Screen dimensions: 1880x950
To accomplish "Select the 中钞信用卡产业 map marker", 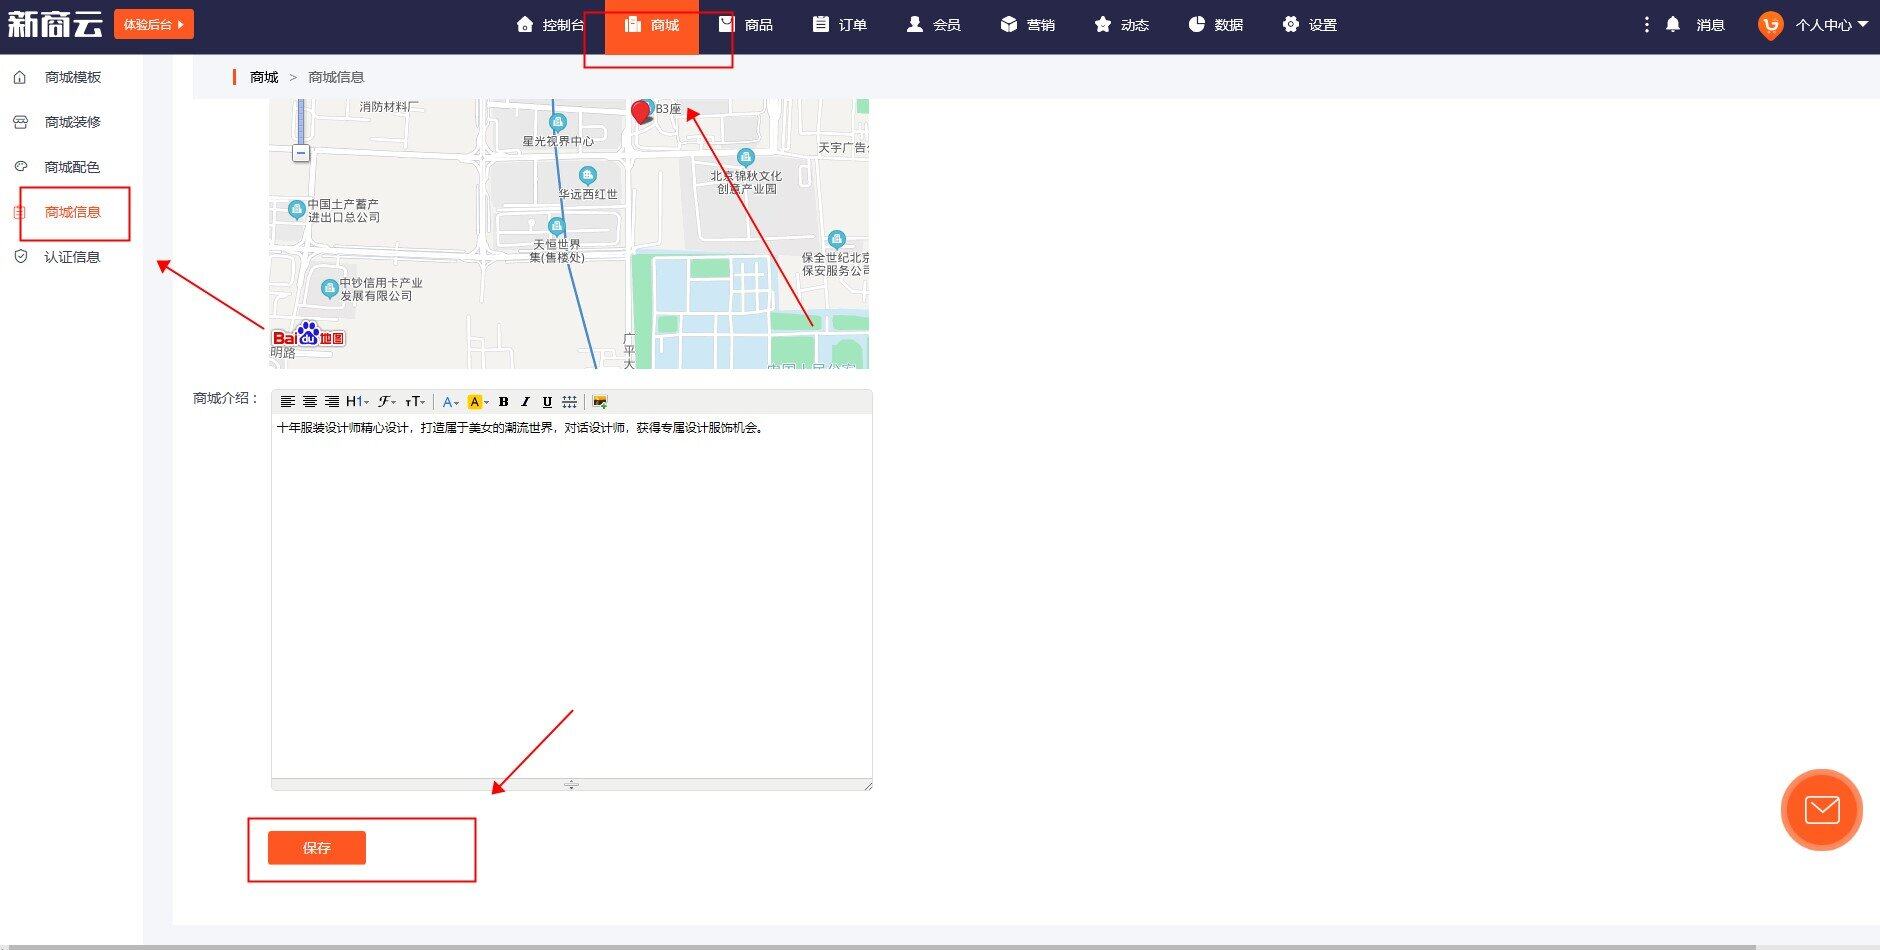I will pos(329,288).
